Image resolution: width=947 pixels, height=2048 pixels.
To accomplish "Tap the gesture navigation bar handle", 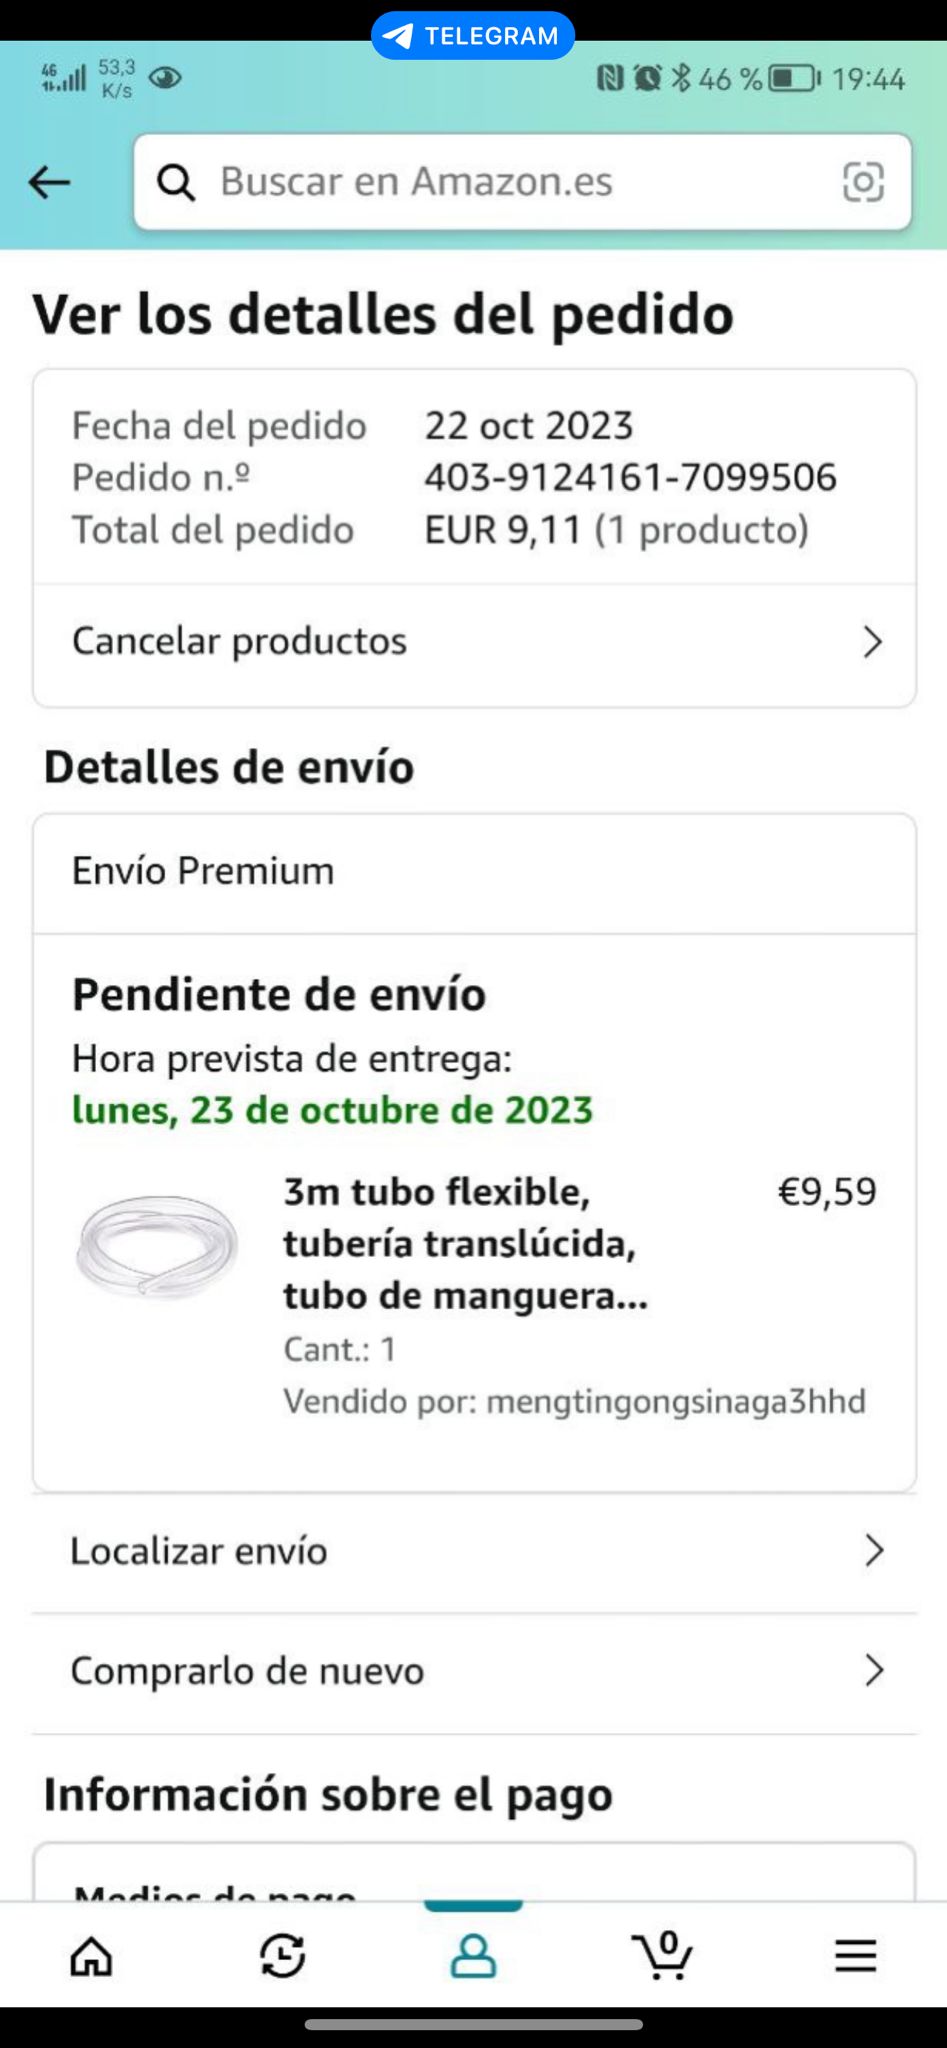I will 473,2024.
